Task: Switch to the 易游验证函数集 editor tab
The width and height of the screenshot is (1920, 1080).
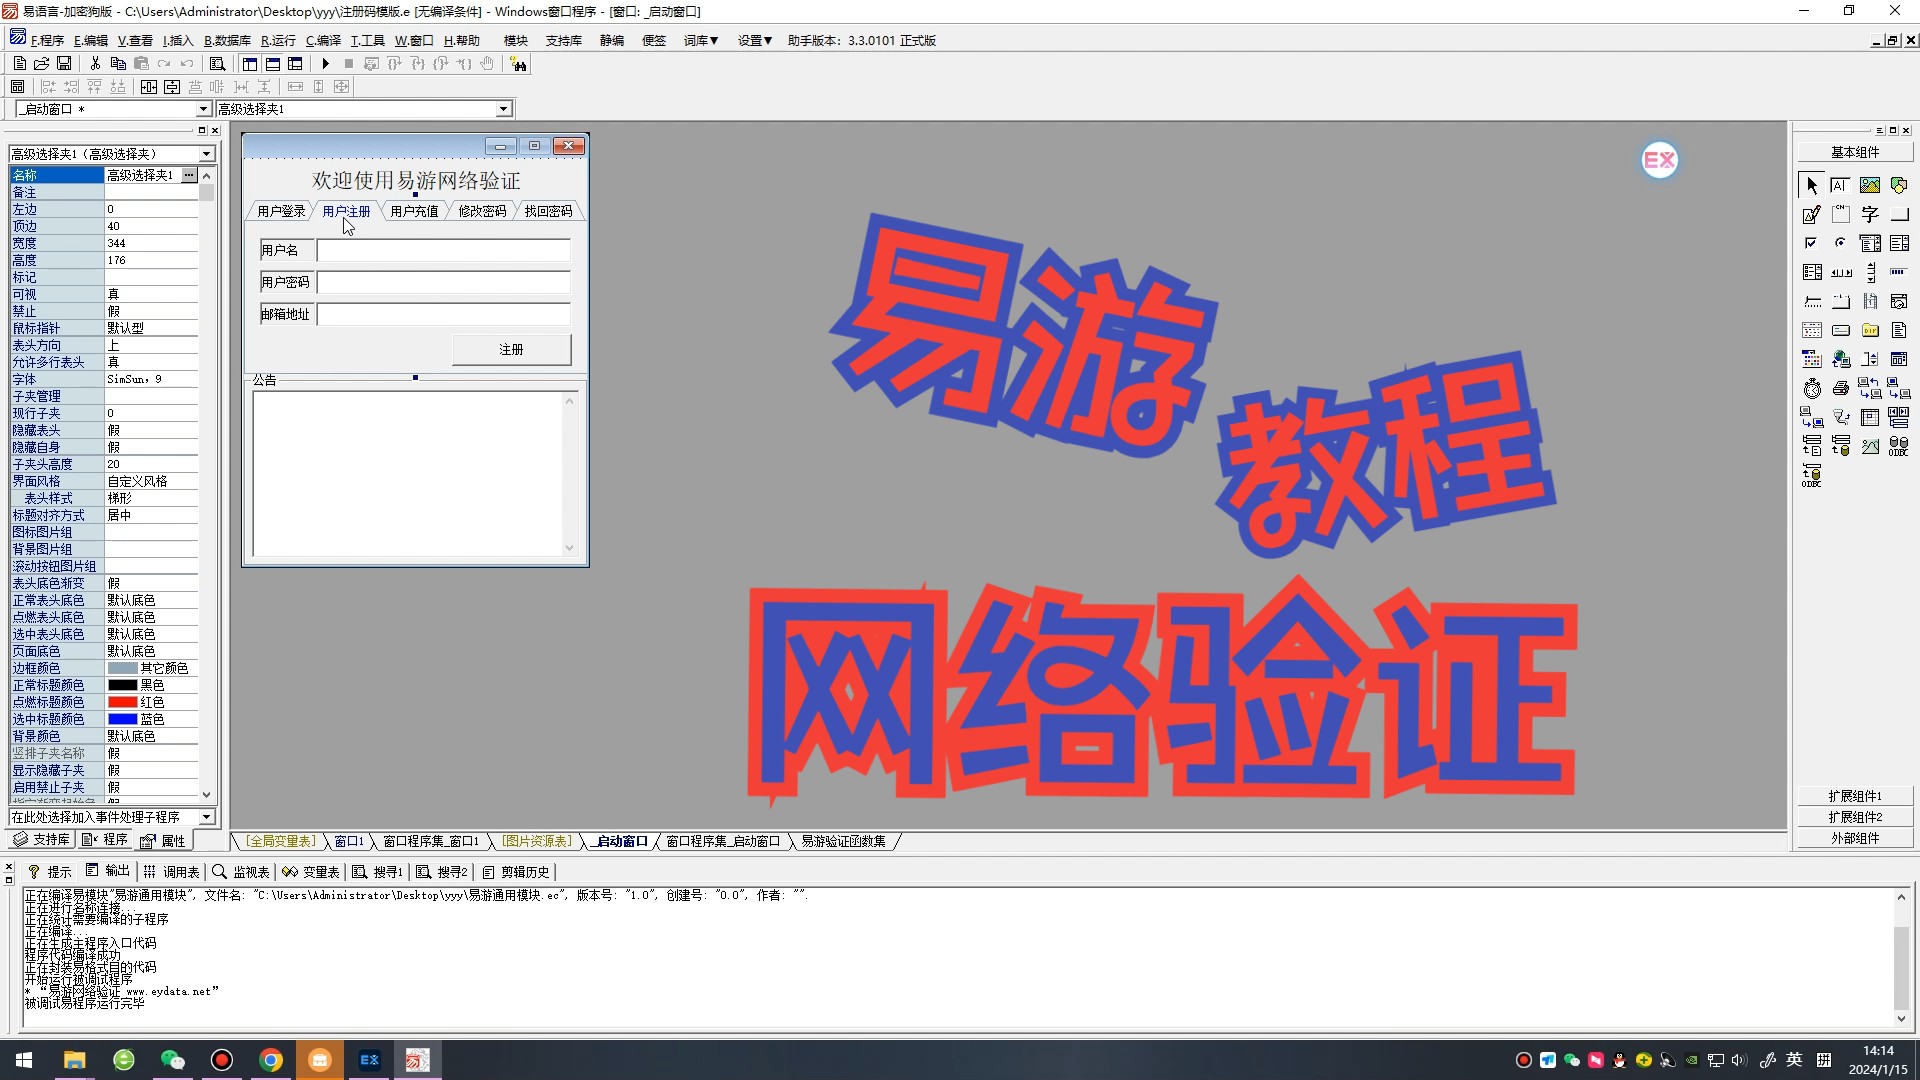Action: pos(843,841)
